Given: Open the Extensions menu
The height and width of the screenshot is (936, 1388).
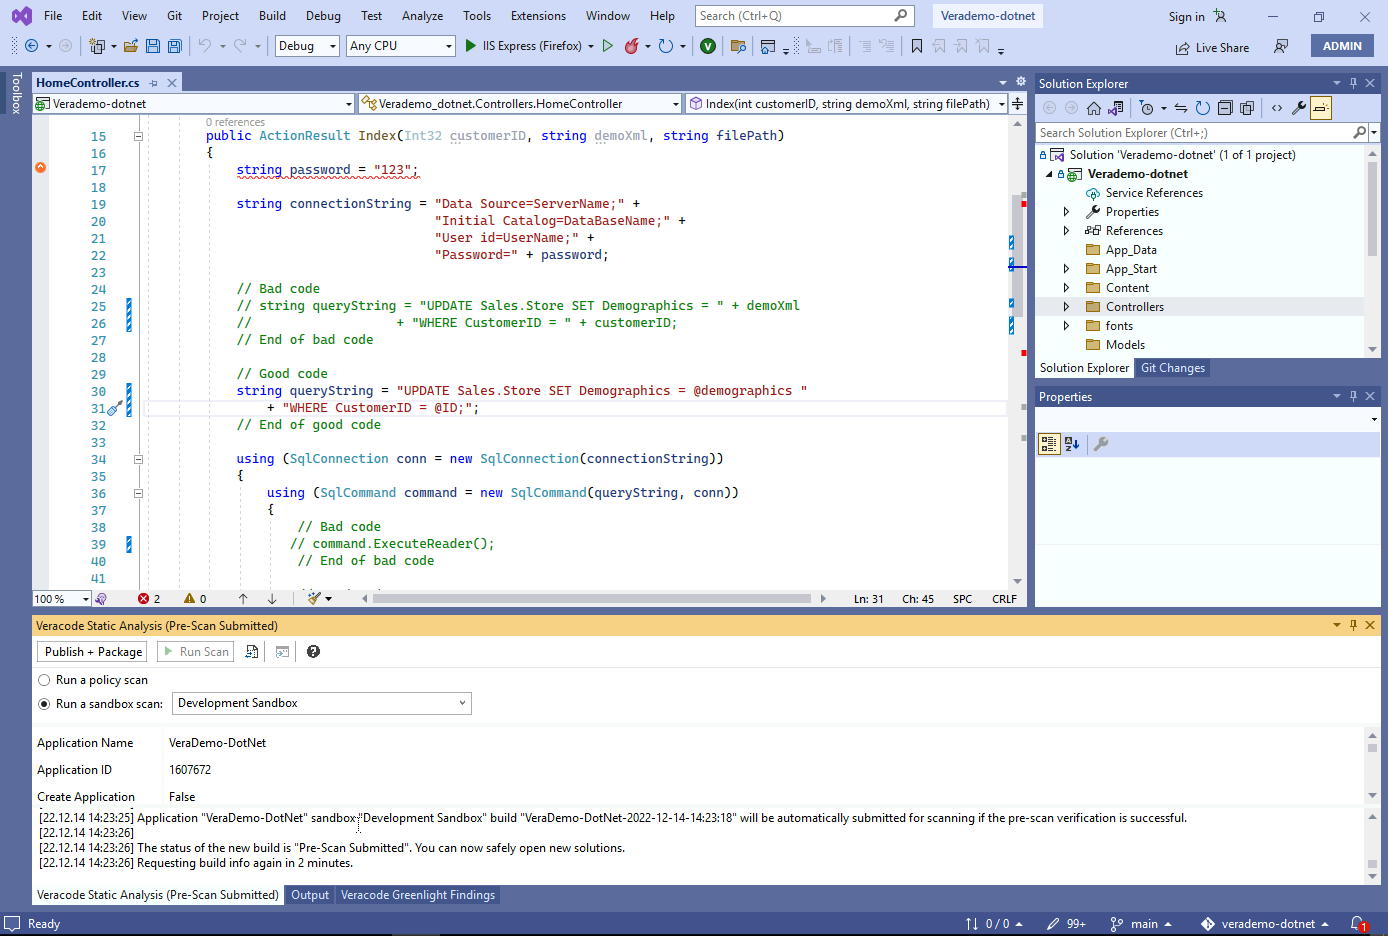Looking at the screenshot, I should tap(538, 16).
